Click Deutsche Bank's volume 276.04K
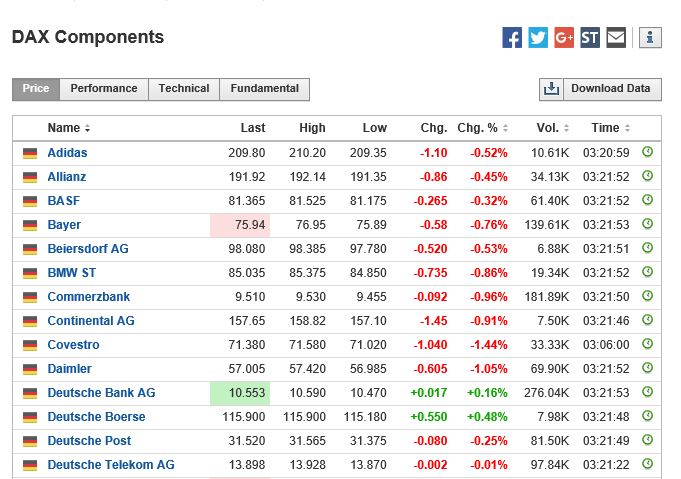 tap(546, 393)
